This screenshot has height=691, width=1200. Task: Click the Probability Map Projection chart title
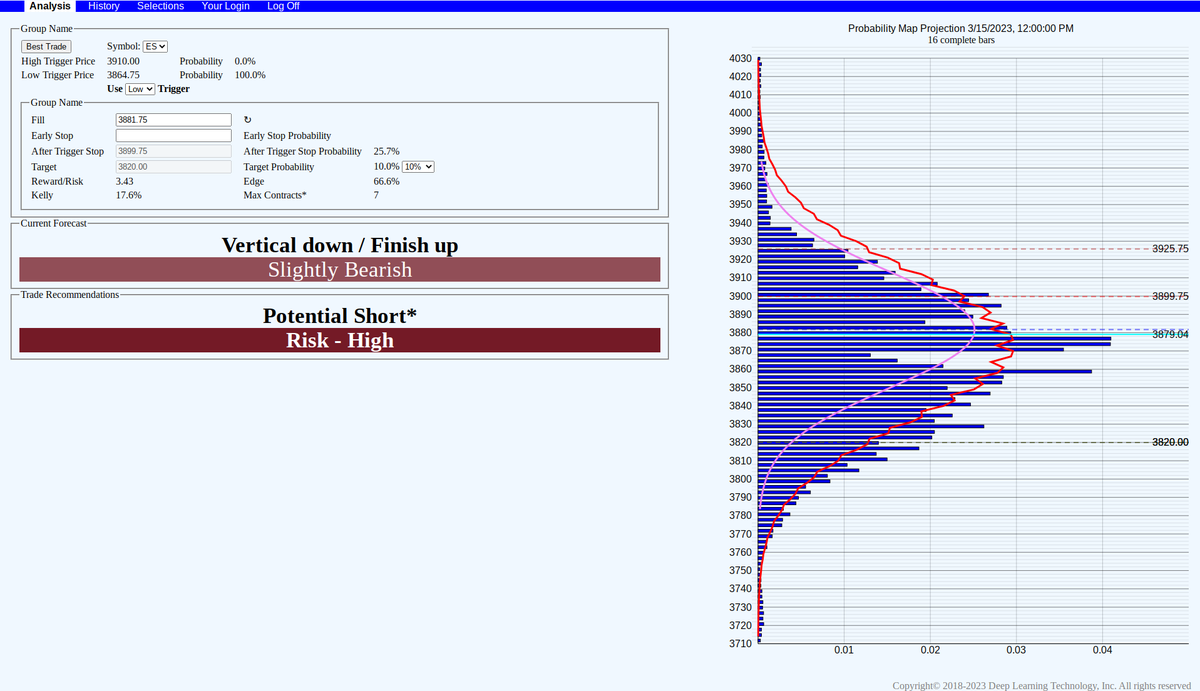(961, 28)
